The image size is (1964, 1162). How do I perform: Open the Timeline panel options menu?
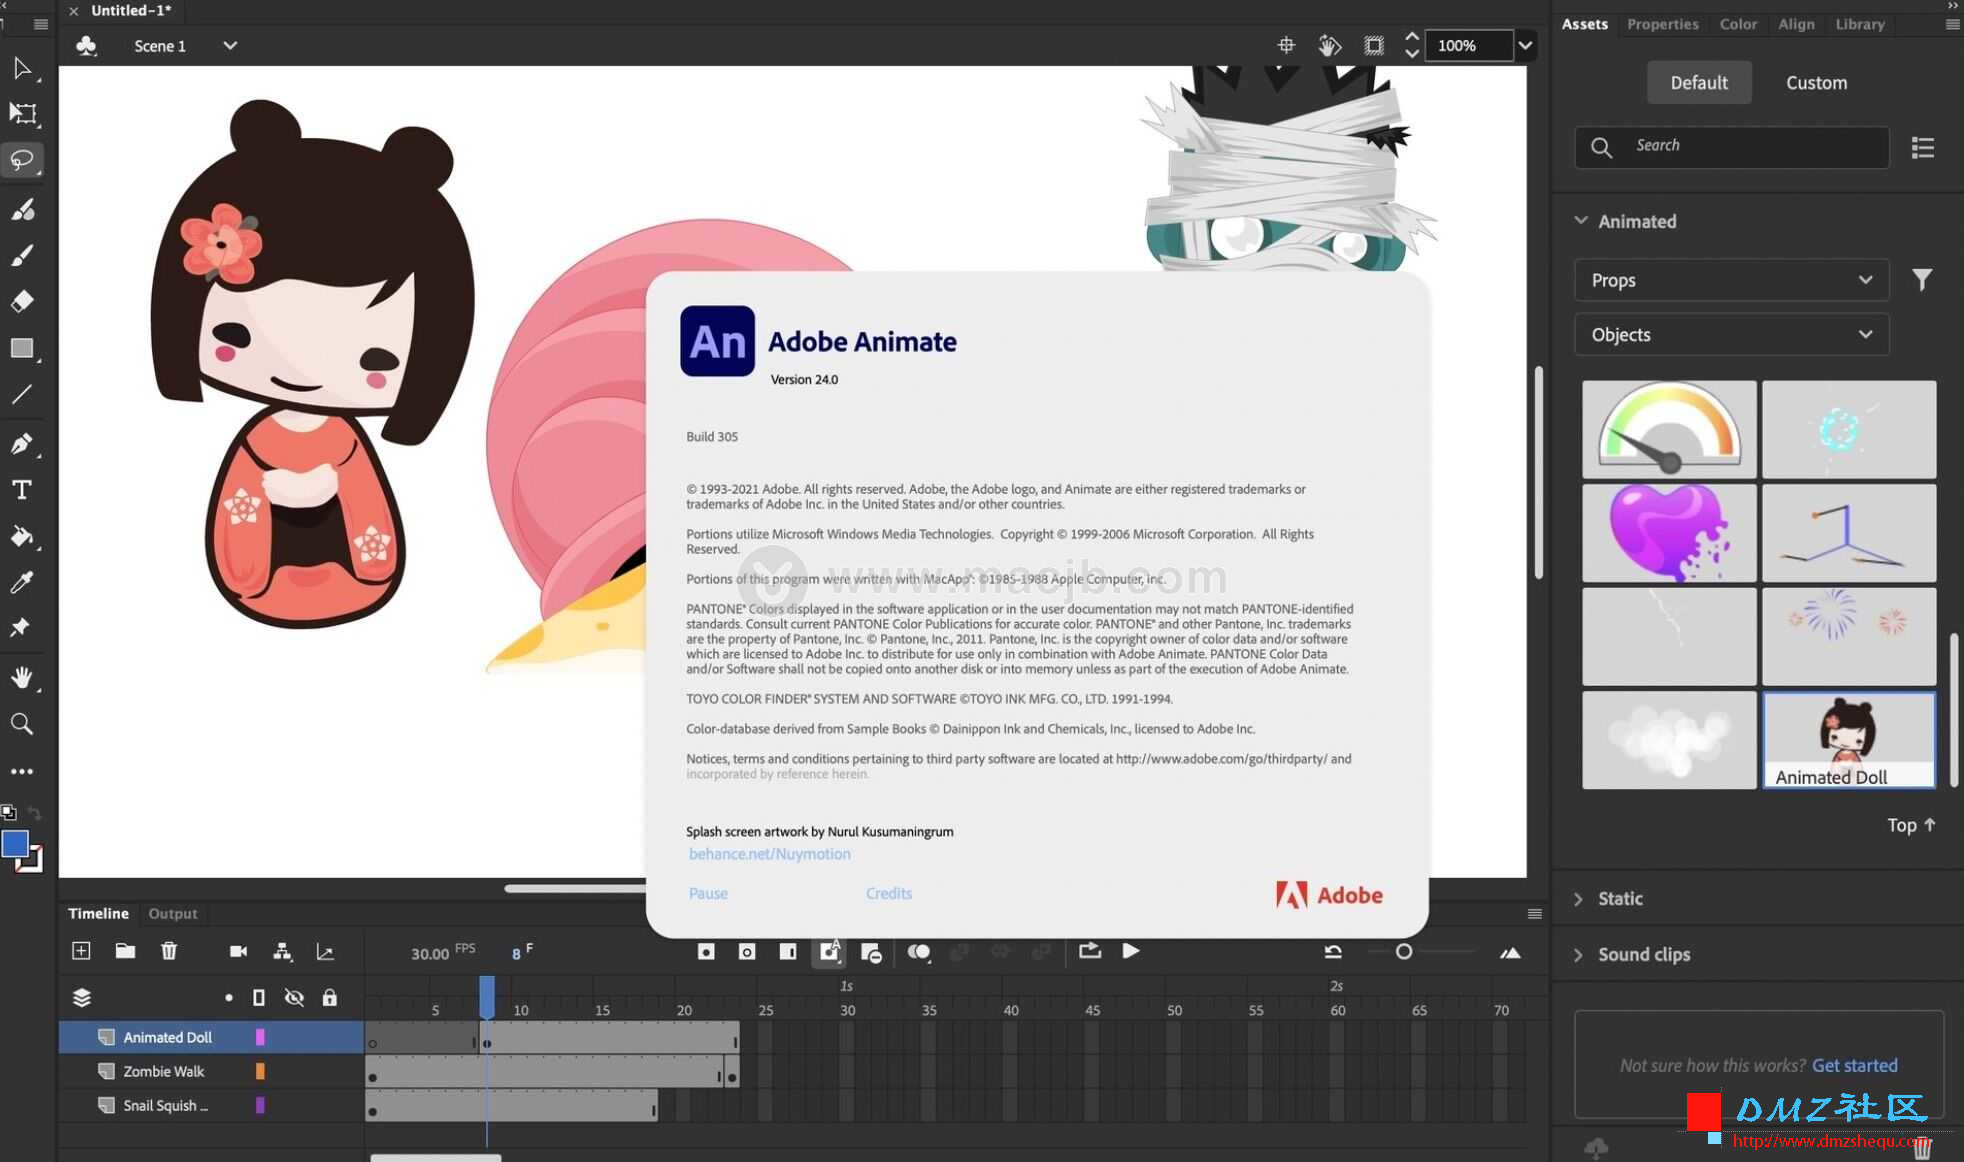pos(1535,913)
